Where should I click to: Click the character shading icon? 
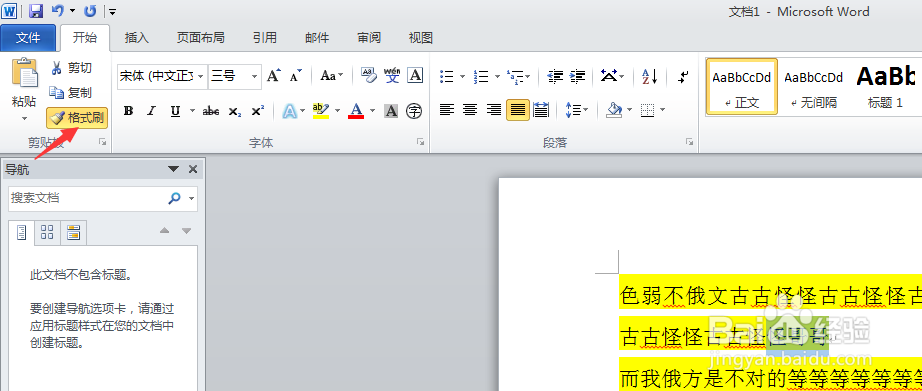[391, 111]
